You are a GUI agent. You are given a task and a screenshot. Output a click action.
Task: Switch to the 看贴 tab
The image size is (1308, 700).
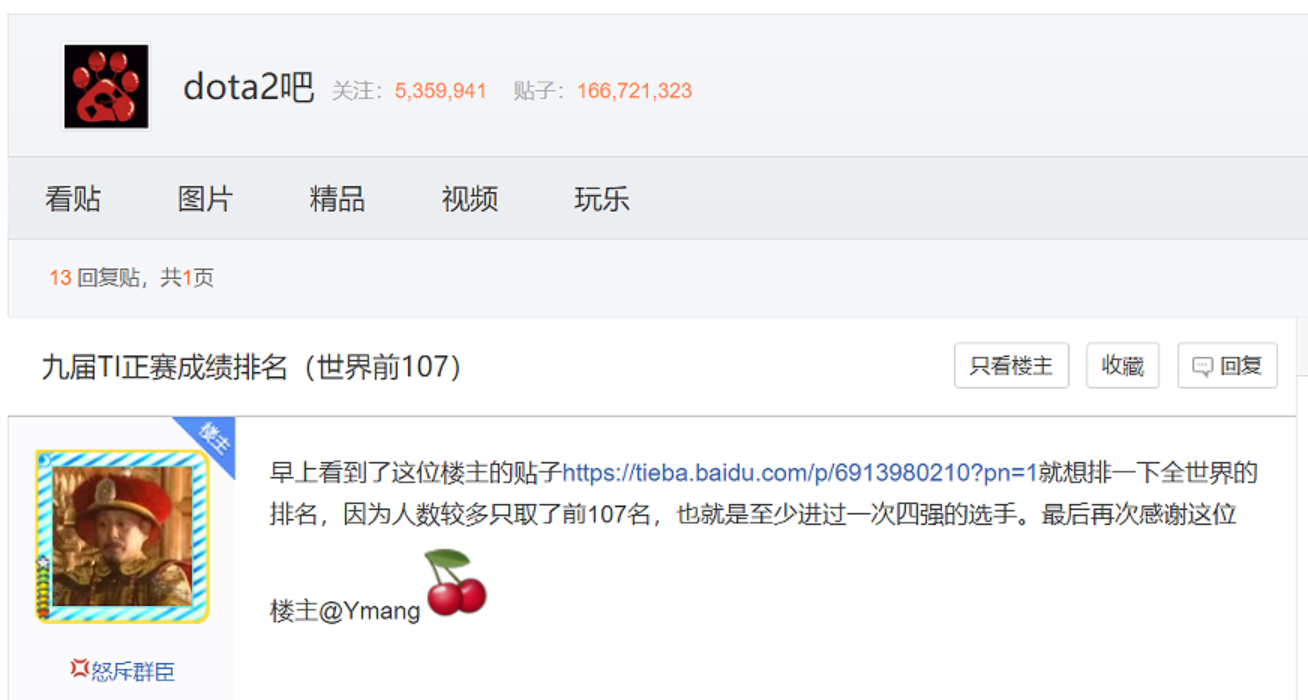point(73,199)
